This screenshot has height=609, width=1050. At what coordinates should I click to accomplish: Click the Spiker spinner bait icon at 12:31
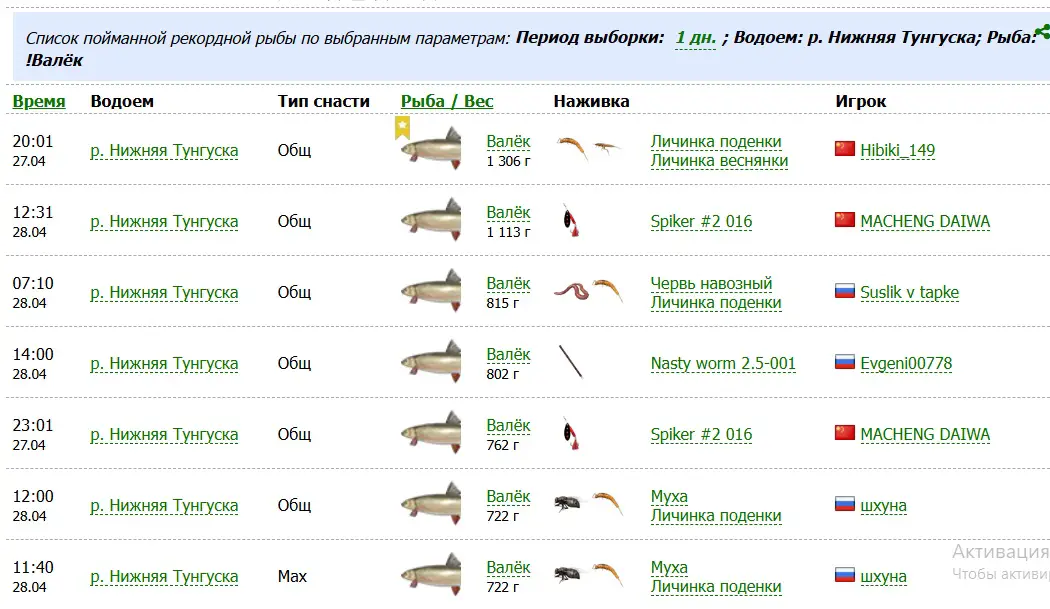tap(571, 221)
